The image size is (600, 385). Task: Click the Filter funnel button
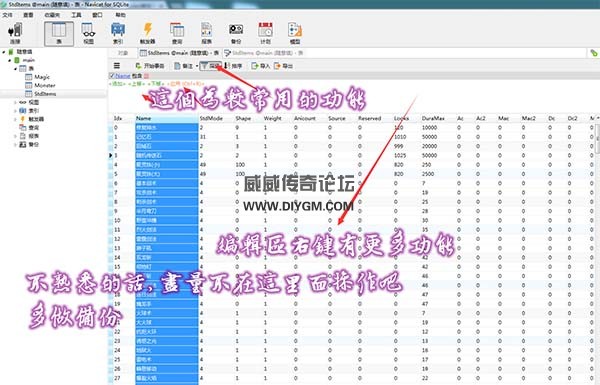coord(210,66)
